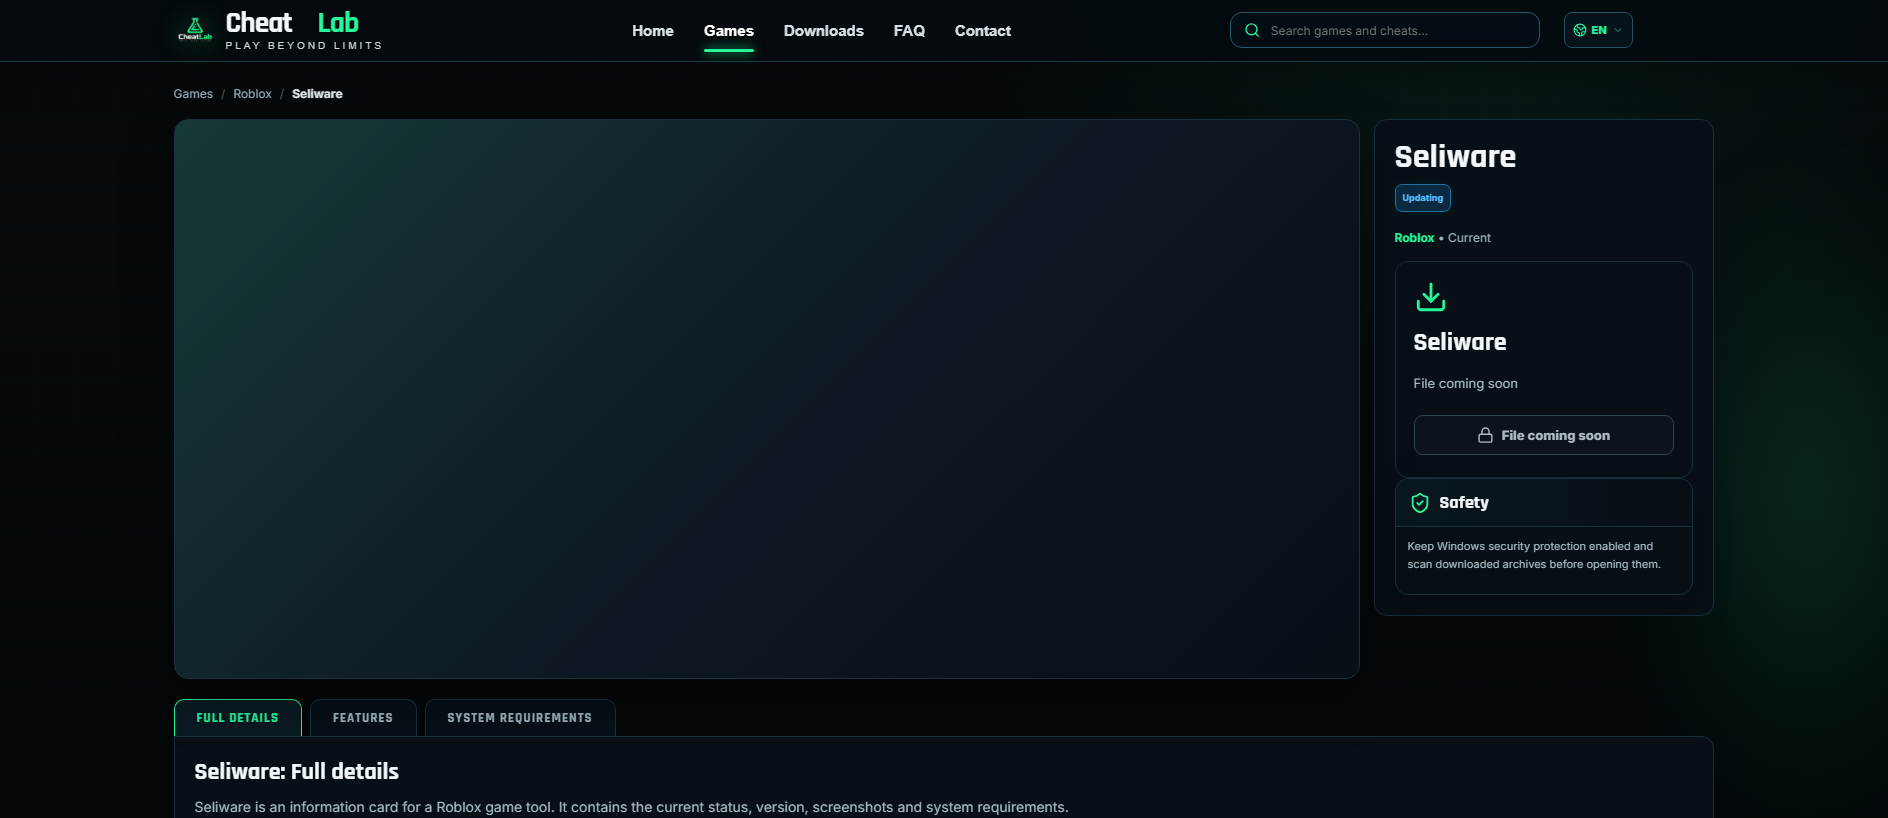Image resolution: width=1888 pixels, height=818 pixels.
Task: Open the Home menu item
Action: pyautogui.click(x=653, y=31)
